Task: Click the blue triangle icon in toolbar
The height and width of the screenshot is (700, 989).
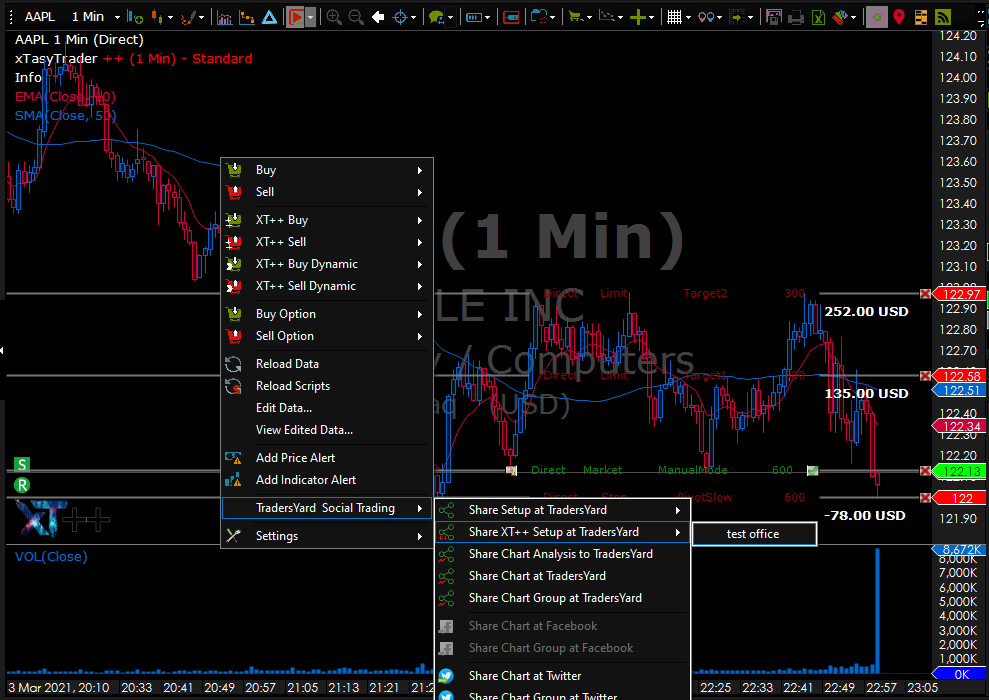Action: [269, 17]
